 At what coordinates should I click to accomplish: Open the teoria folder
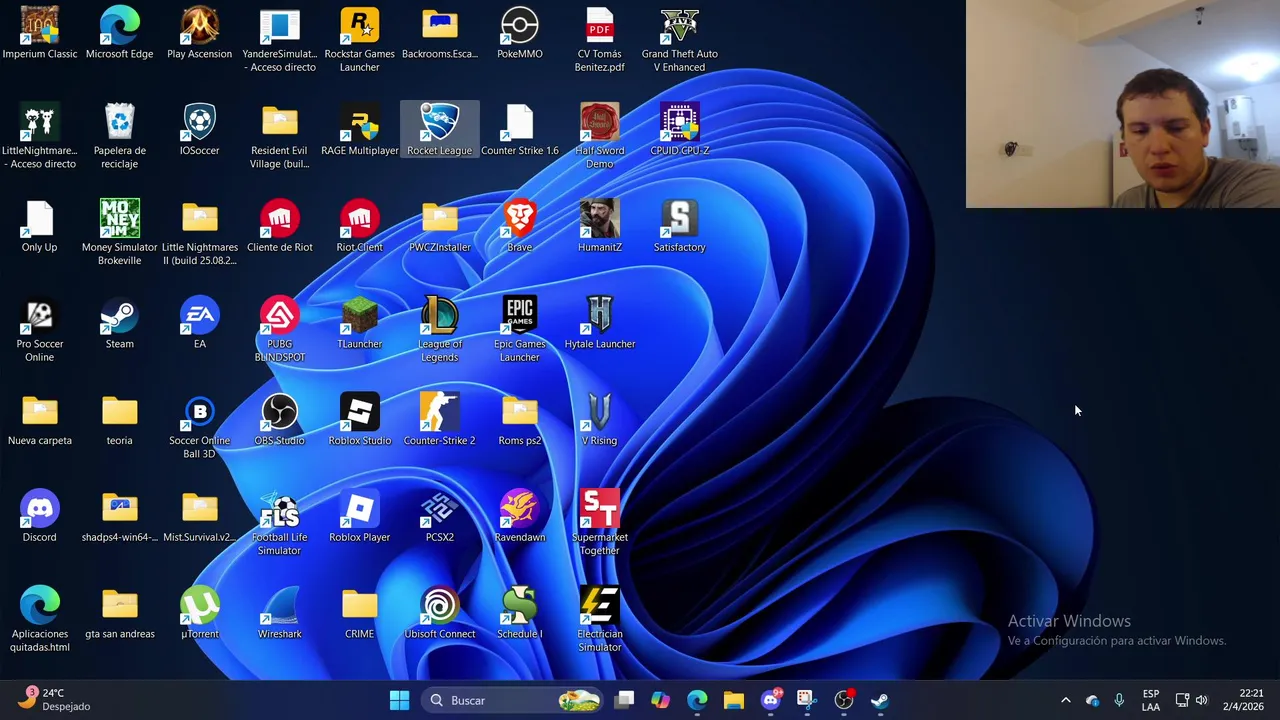pyautogui.click(x=120, y=419)
